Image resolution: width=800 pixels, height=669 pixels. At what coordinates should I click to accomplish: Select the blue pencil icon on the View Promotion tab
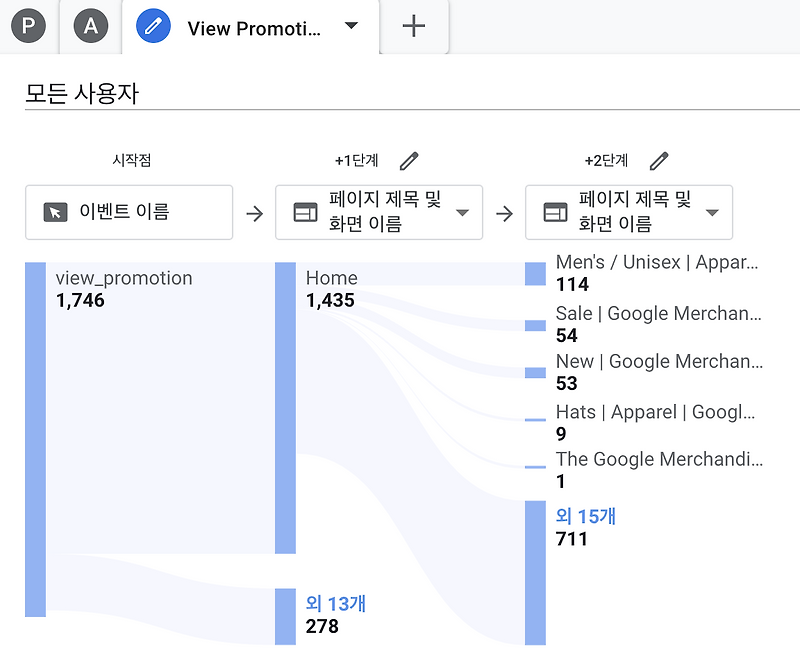[x=153, y=26]
